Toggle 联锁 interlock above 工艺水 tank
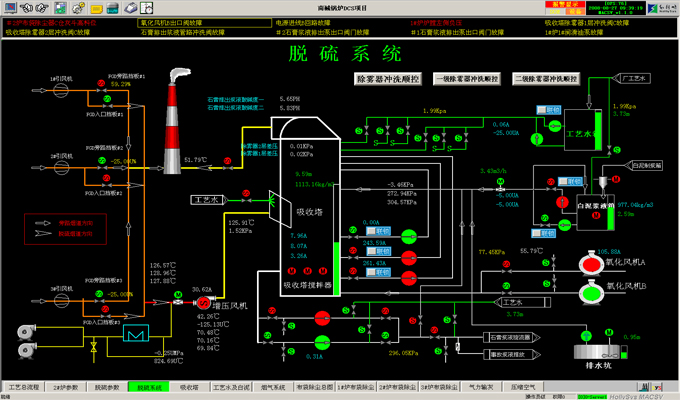 [549, 110]
